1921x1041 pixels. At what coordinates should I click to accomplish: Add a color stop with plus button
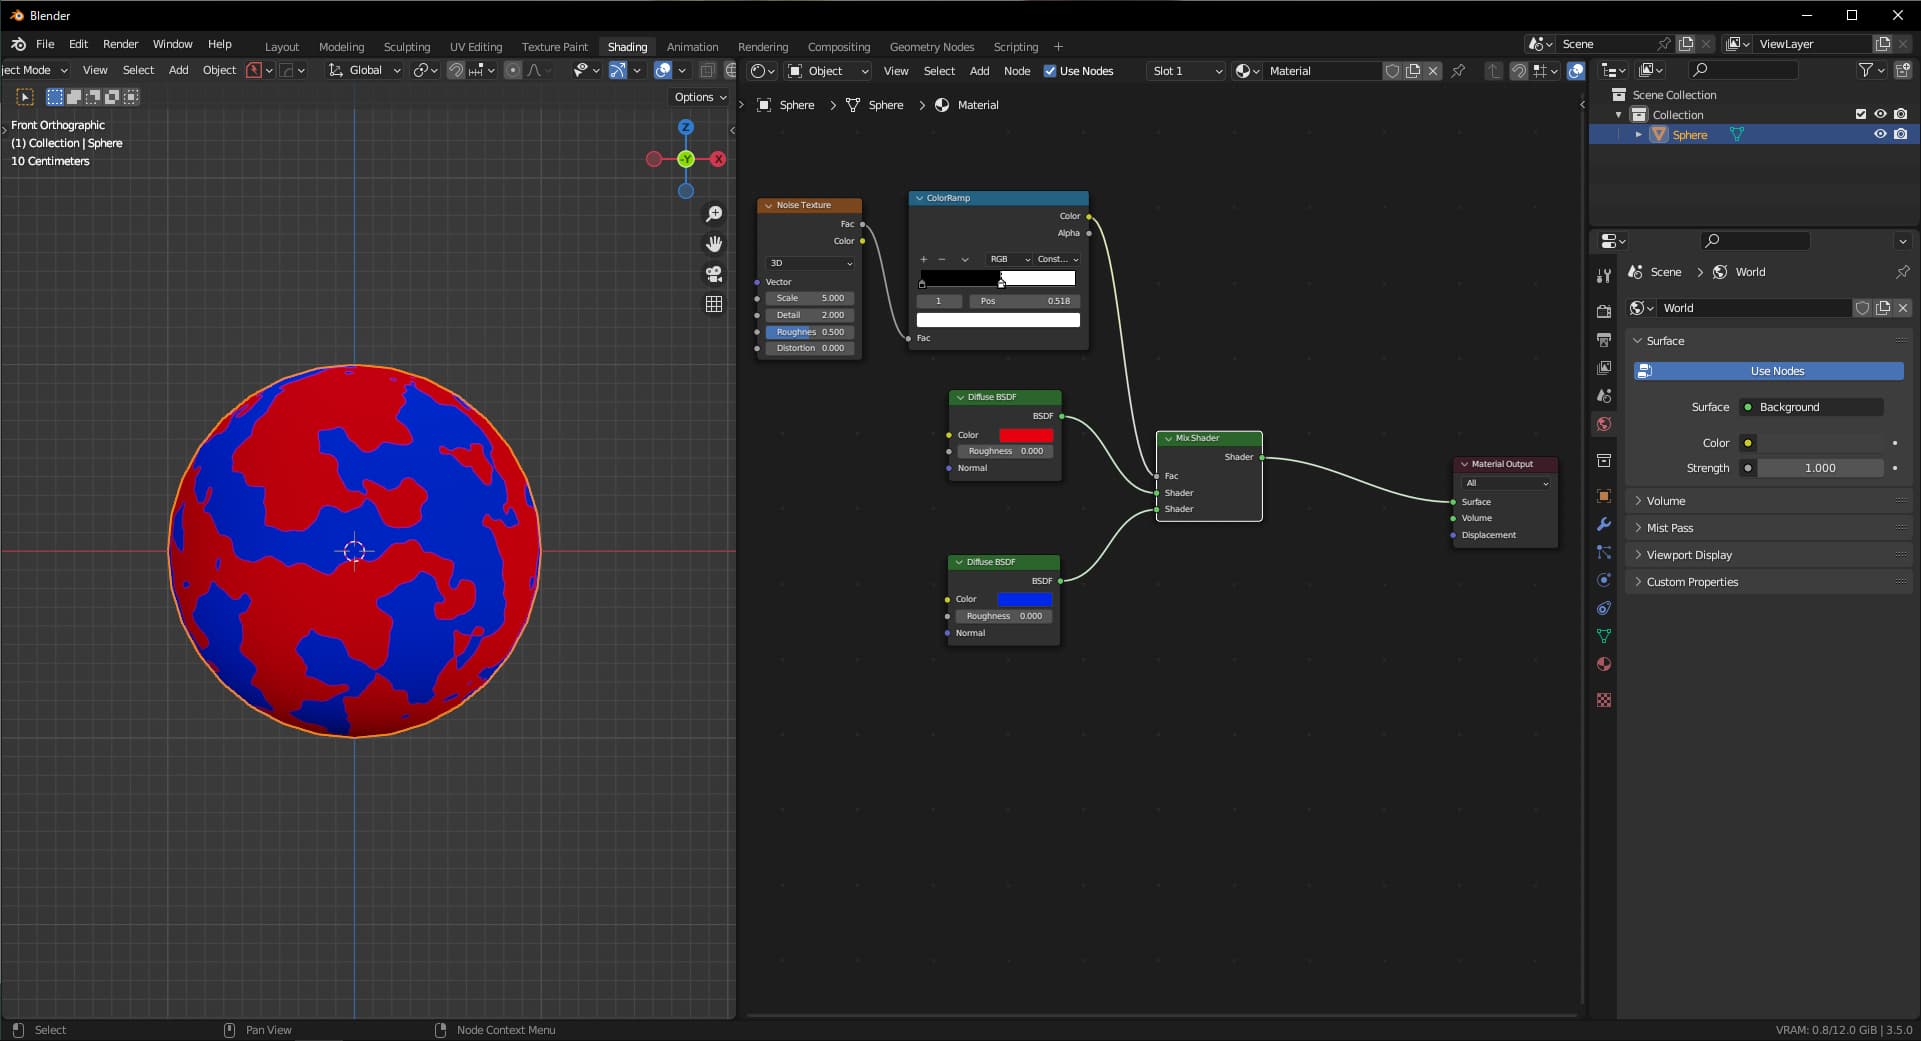pyautogui.click(x=923, y=259)
